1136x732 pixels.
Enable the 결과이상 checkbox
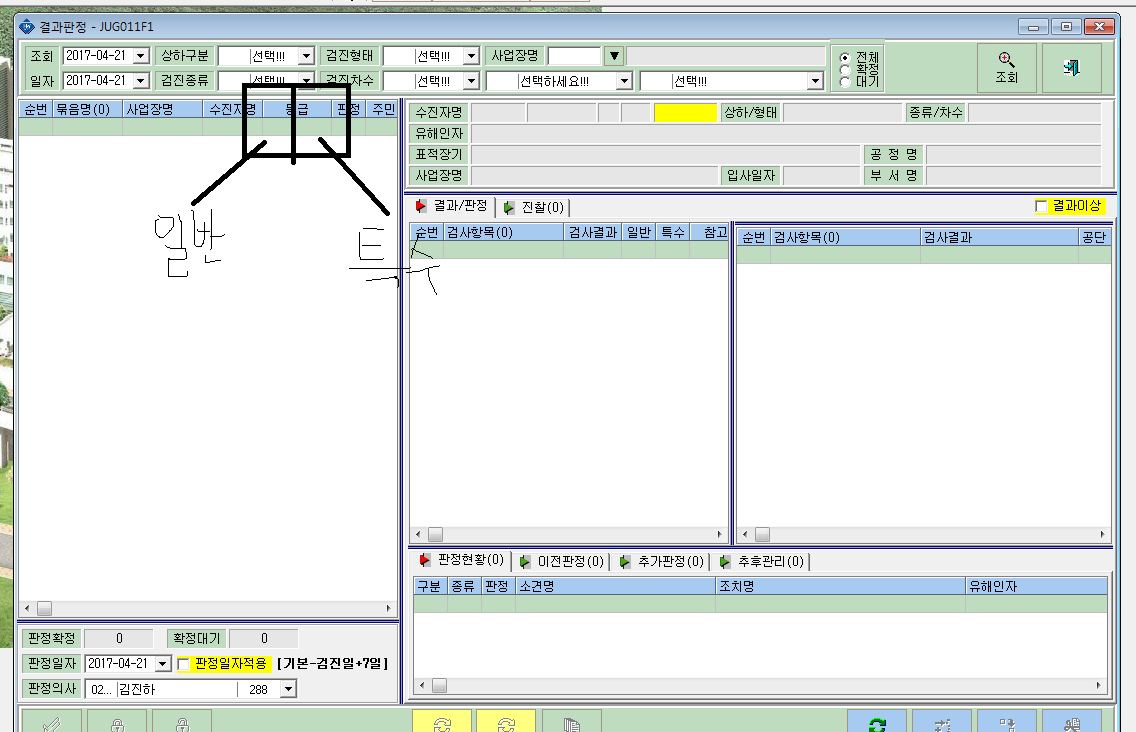click(1041, 207)
